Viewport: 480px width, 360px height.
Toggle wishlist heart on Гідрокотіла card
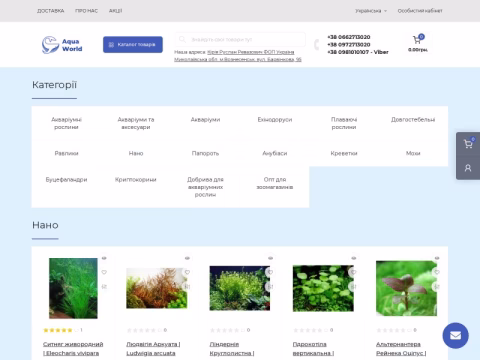pyautogui.click(x=354, y=272)
